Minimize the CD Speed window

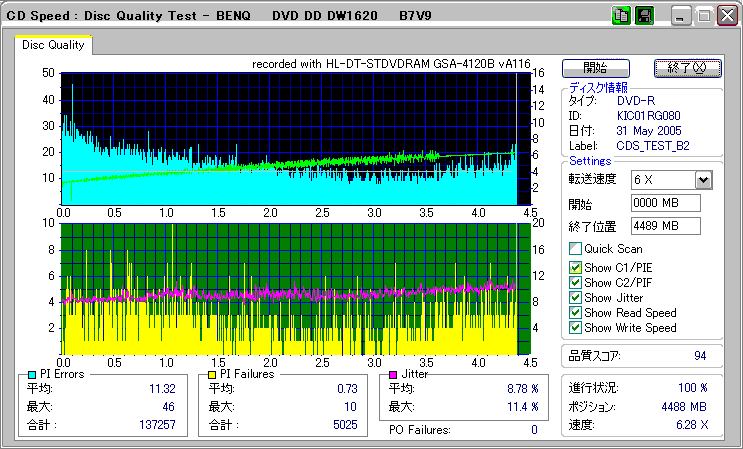(681, 16)
